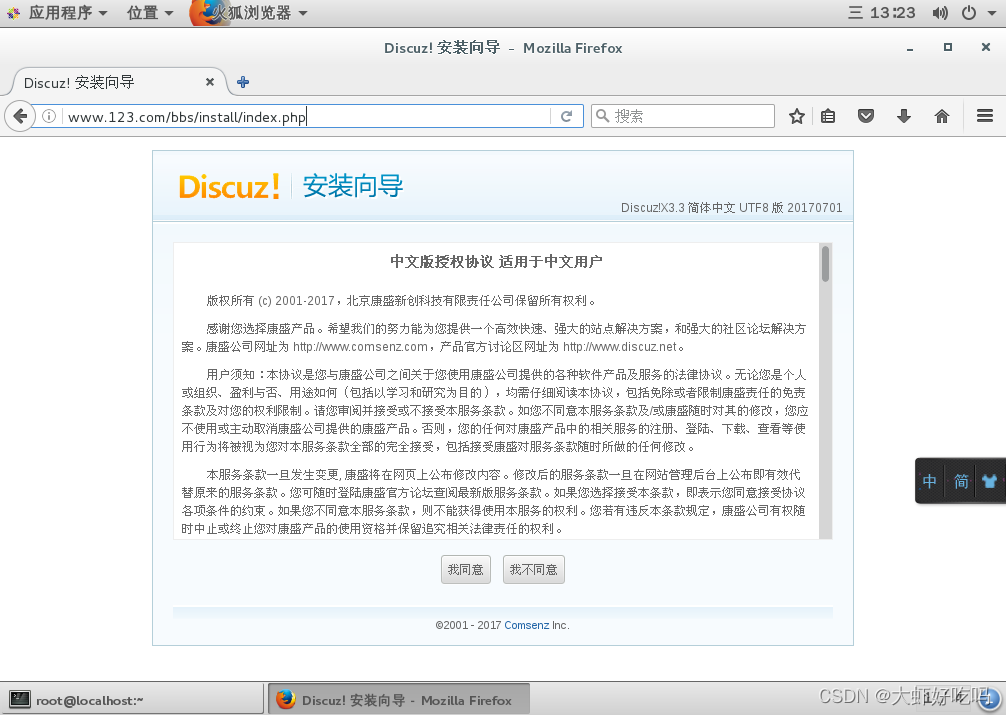Open a new tab with the plus icon
This screenshot has height=715, width=1006.
point(243,82)
